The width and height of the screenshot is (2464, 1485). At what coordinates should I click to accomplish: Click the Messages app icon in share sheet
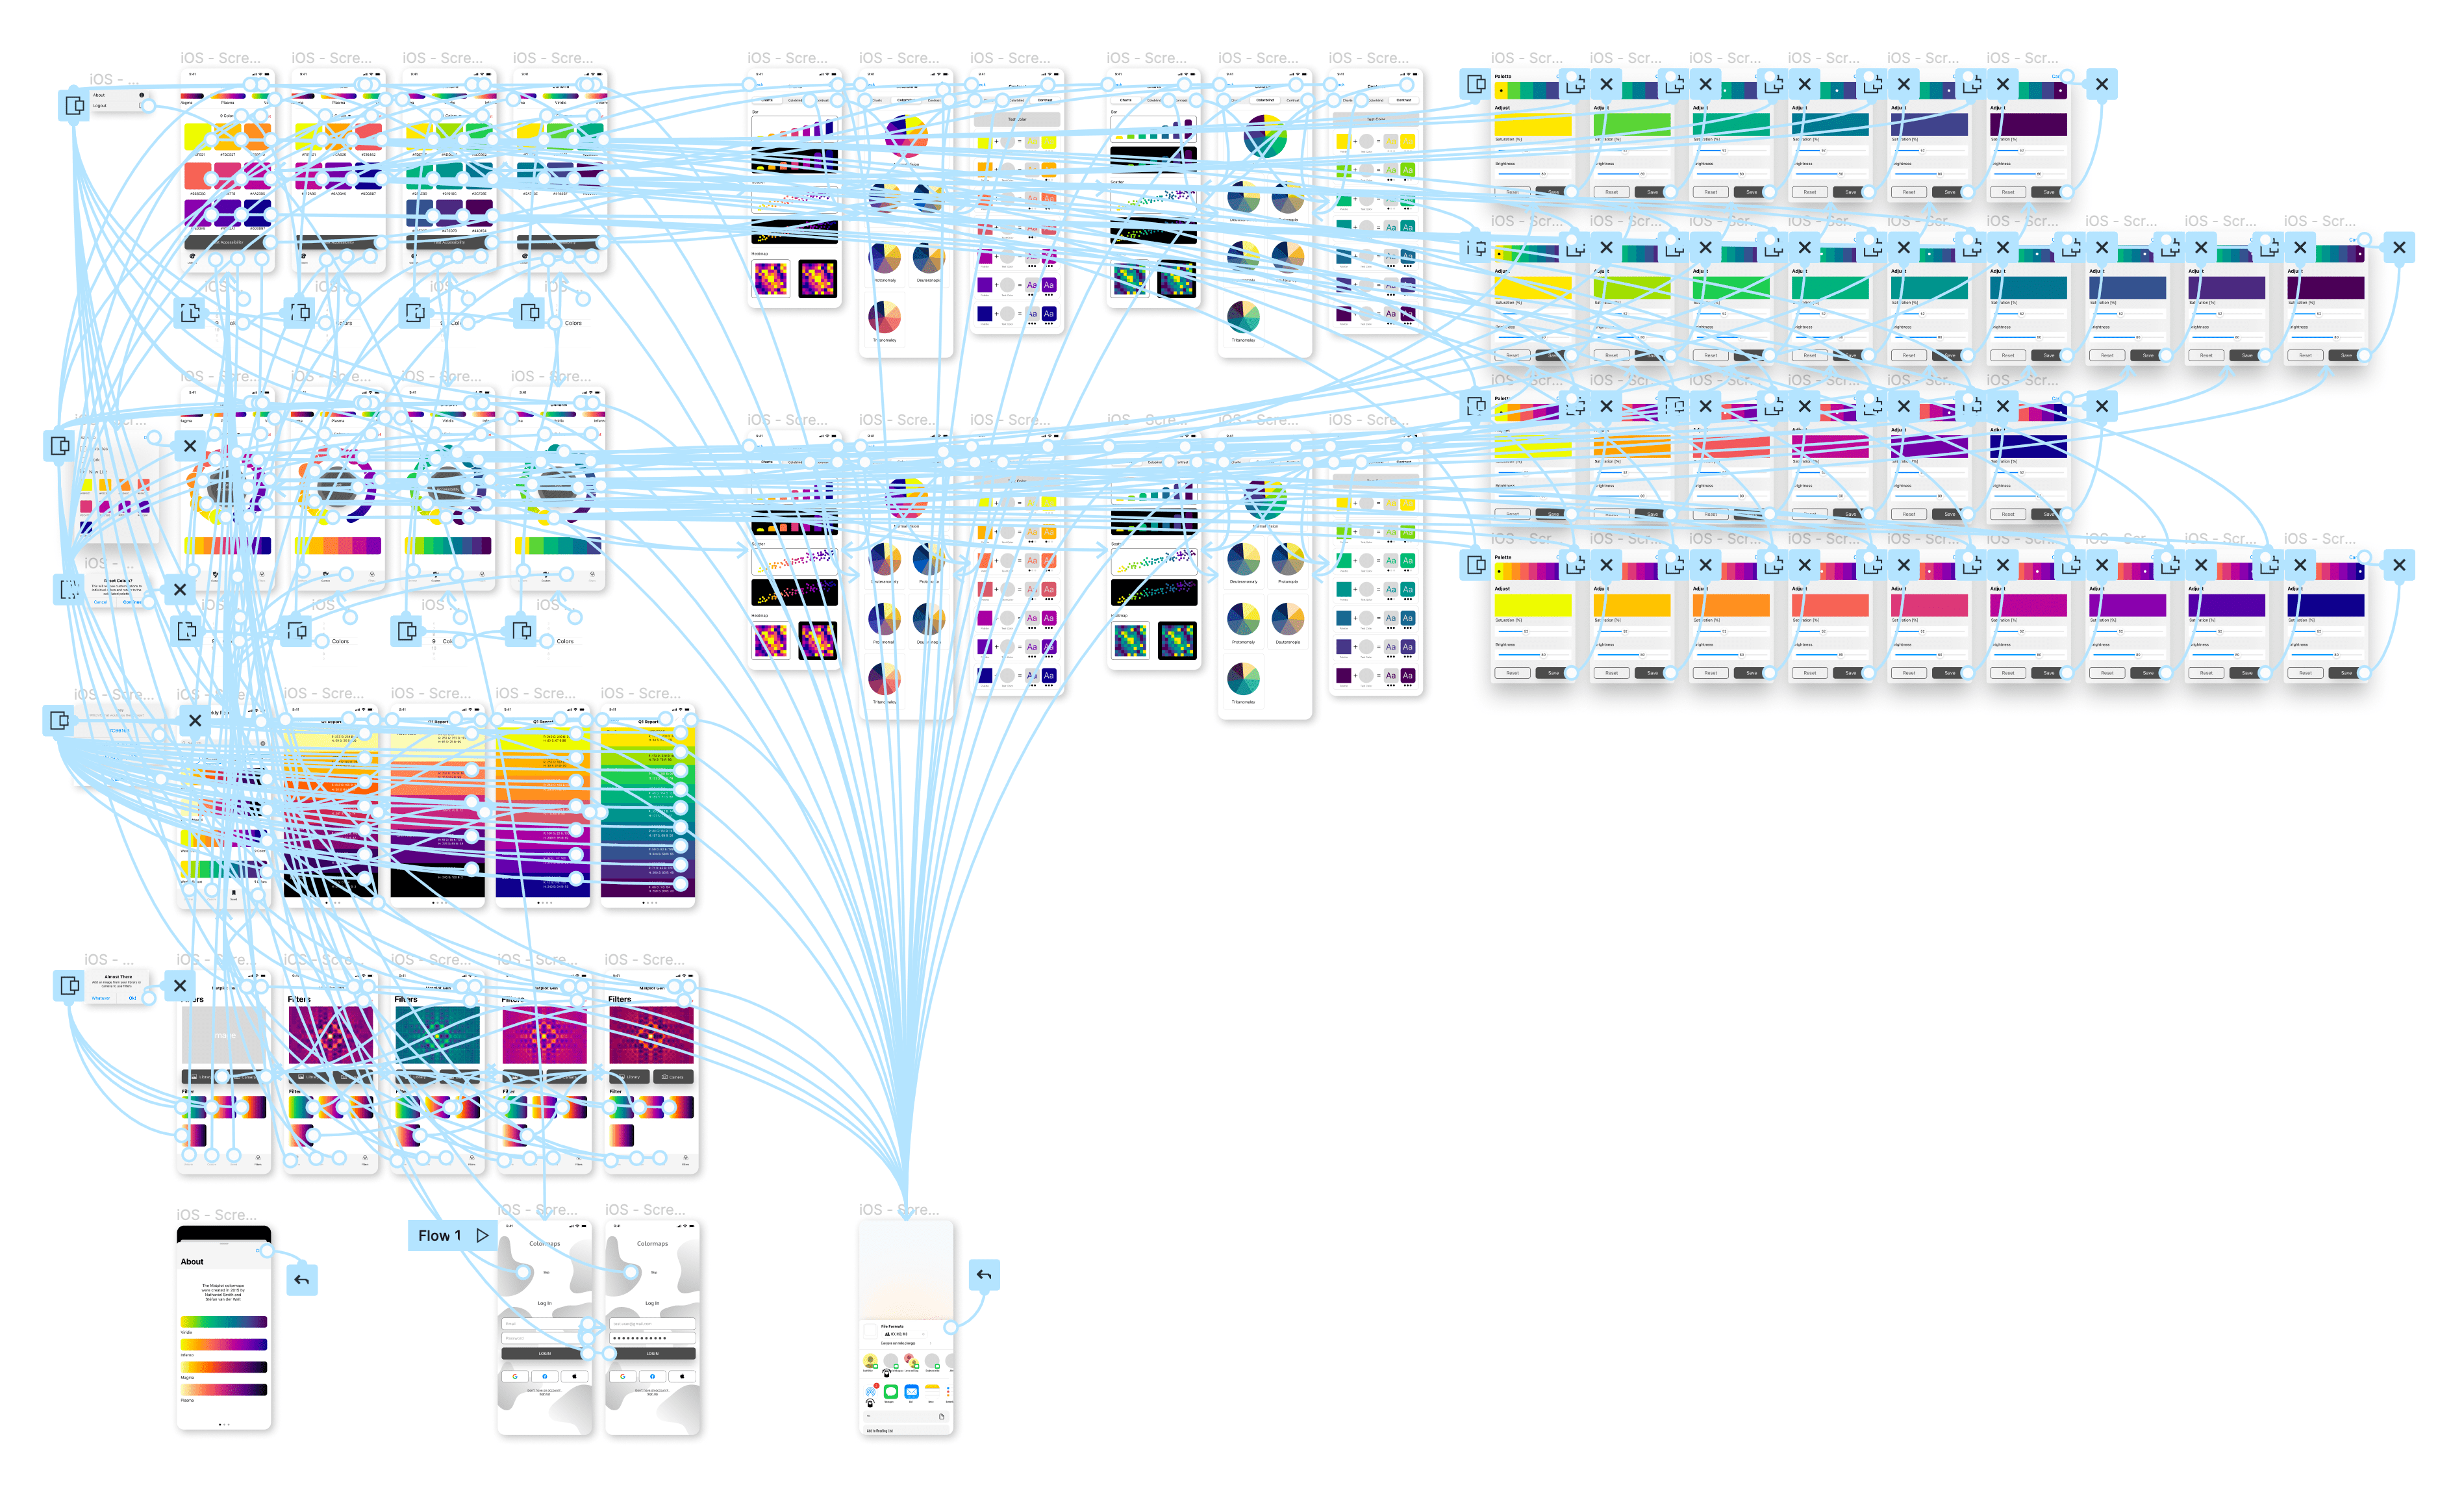(x=890, y=1392)
